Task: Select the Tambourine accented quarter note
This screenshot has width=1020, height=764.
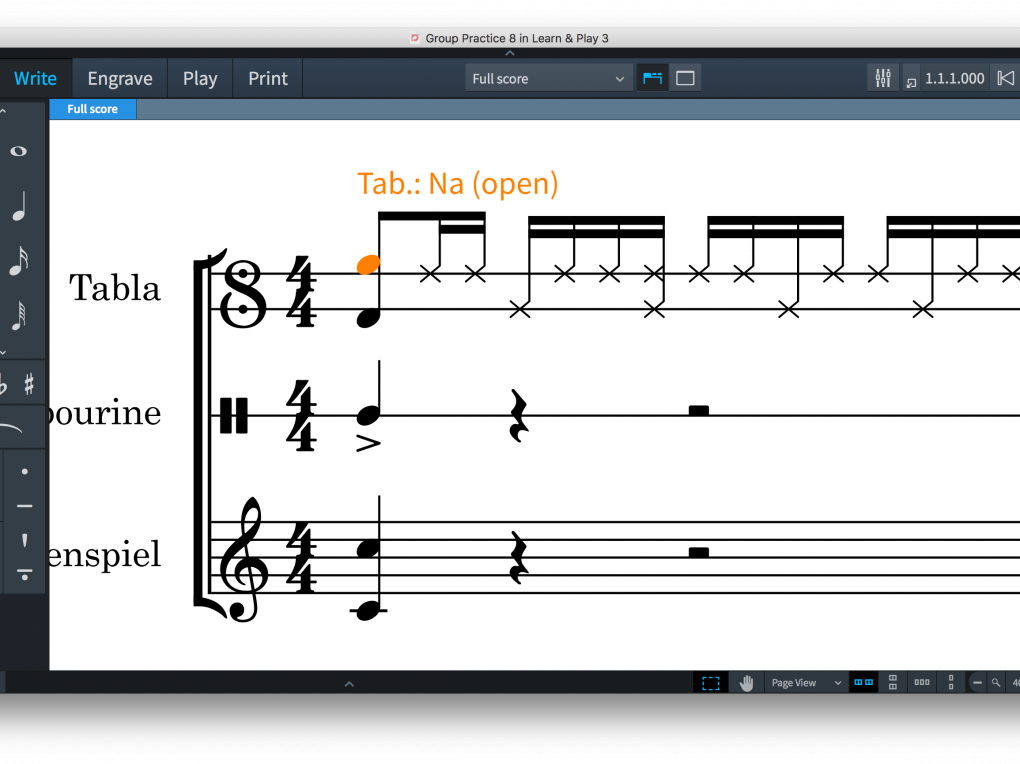Action: pos(369,415)
